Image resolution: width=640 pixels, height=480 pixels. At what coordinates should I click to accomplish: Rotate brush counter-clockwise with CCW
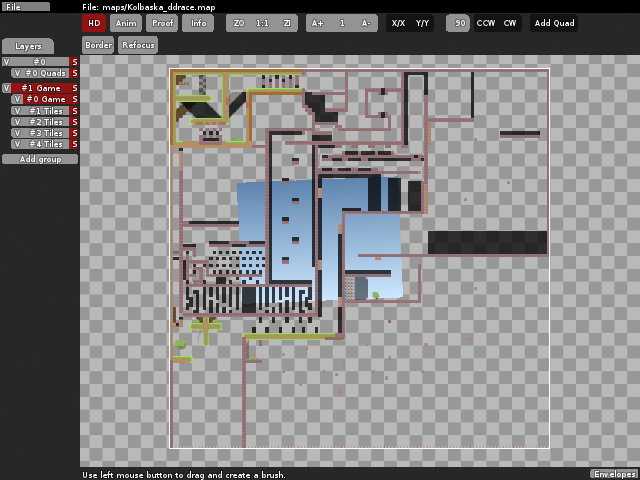click(486, 23)
